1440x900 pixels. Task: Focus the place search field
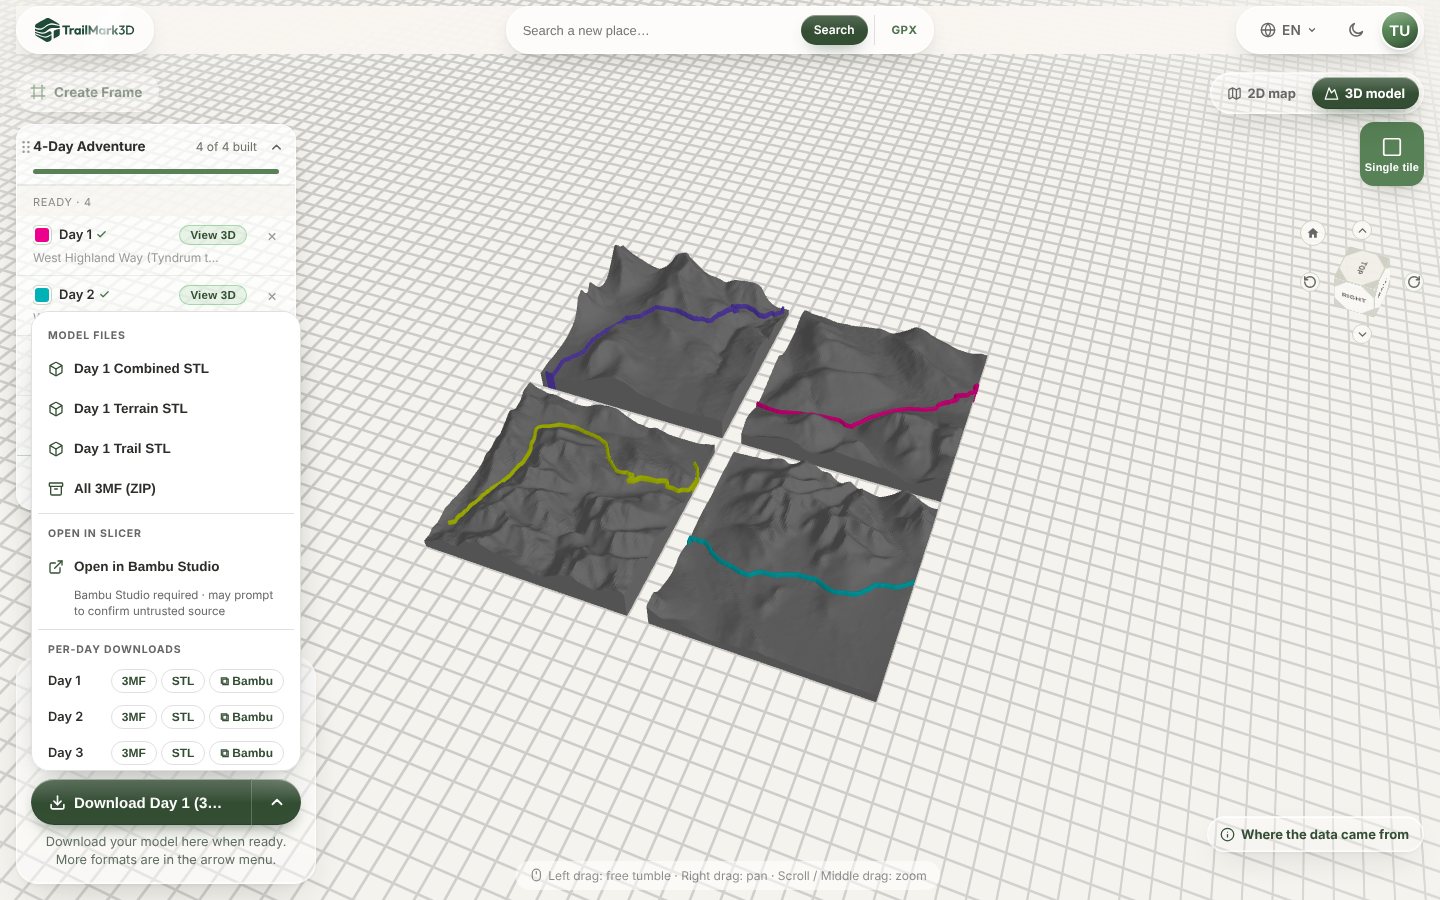tap(655, 30)
